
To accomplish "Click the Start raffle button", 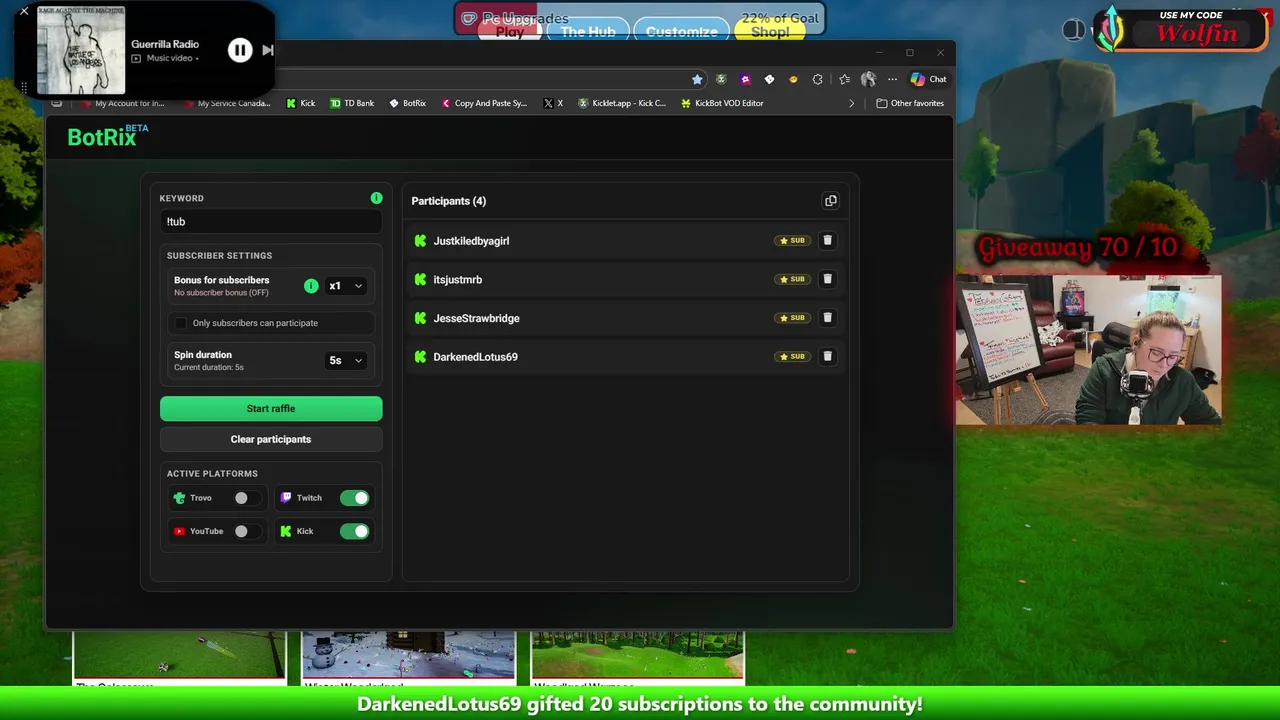I will pyautogui.click(x=271, y=408).
